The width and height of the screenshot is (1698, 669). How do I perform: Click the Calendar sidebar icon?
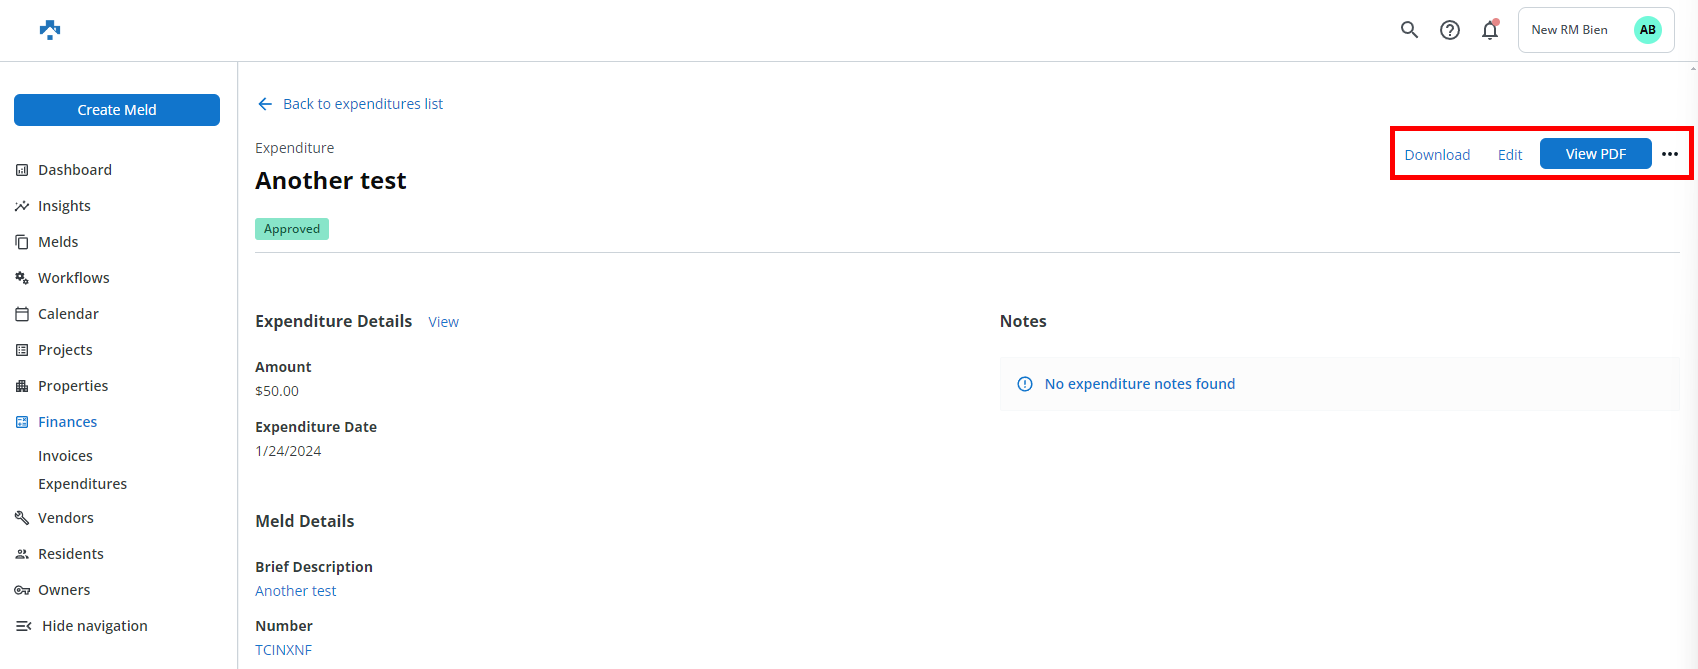[22, 314]
